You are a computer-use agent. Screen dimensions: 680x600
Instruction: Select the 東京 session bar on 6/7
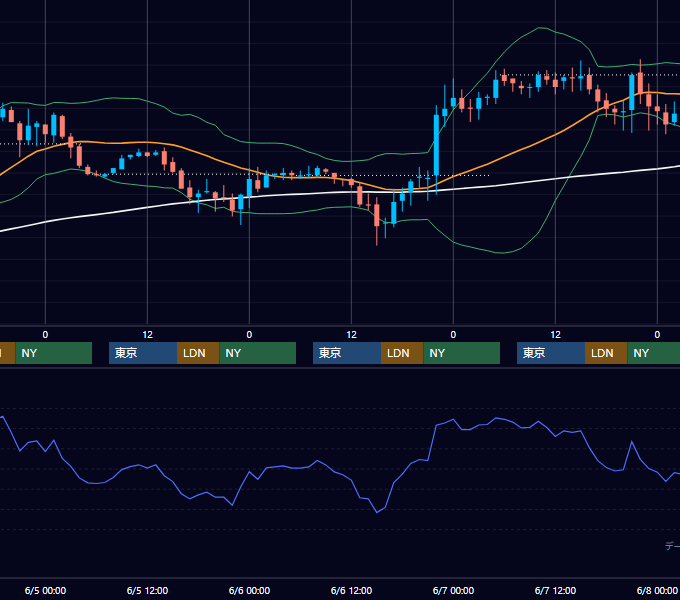pyautogui.click(x=551, y=353)
